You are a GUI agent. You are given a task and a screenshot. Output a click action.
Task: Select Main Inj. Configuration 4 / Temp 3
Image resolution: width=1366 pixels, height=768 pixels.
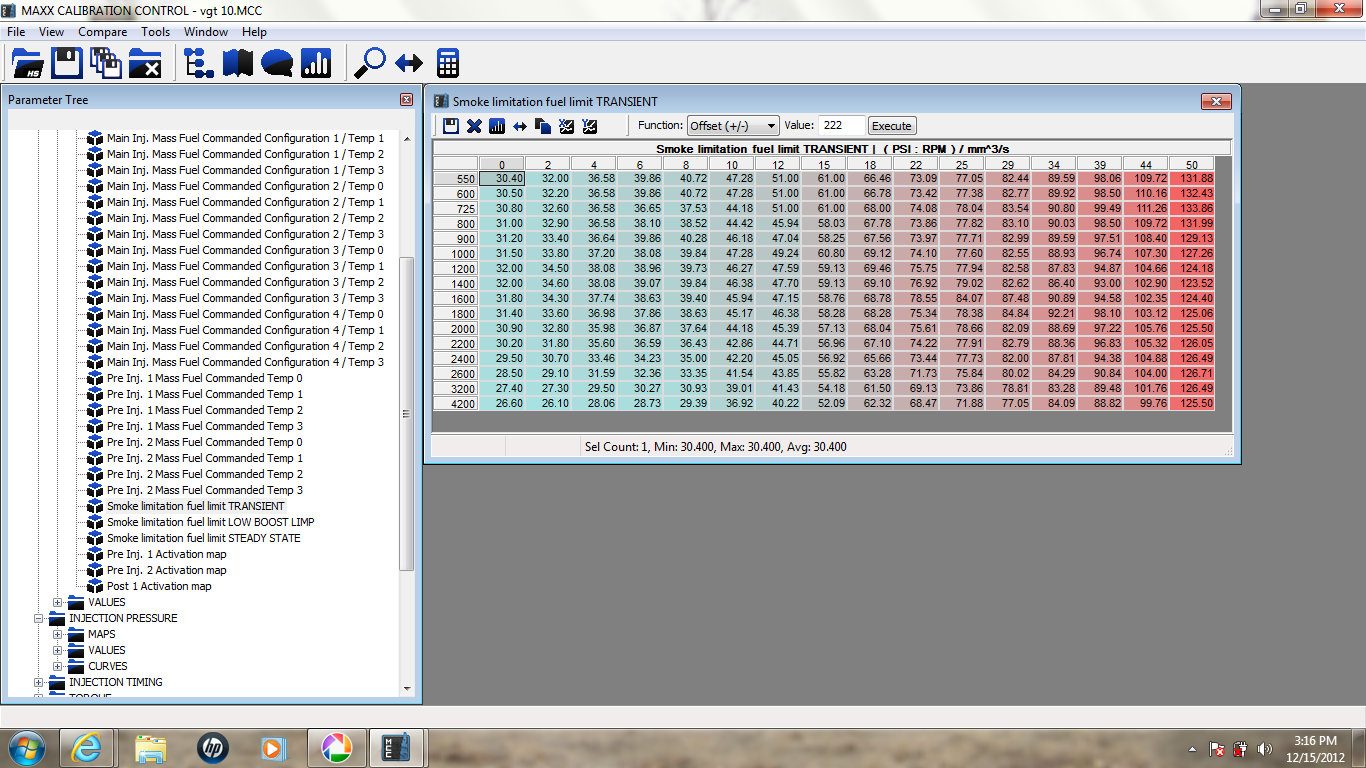tap(245, 362)
